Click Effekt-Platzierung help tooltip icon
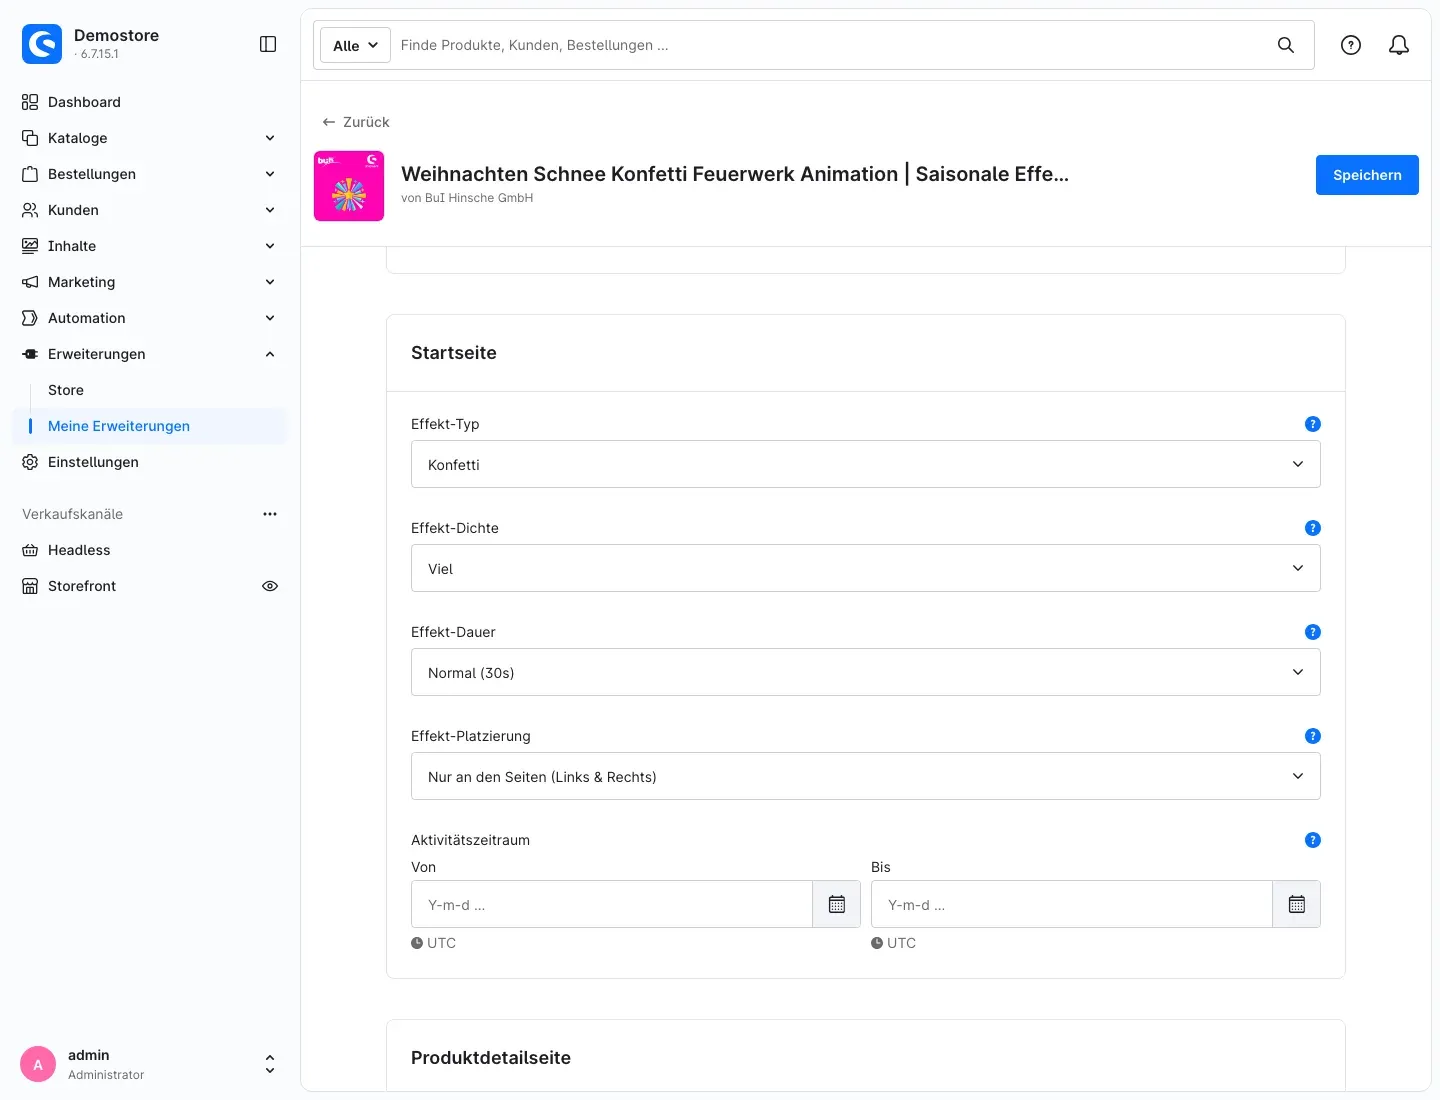This screenshot has height=1100, width=1440. pyautogui.click(x=1313, y=736)
